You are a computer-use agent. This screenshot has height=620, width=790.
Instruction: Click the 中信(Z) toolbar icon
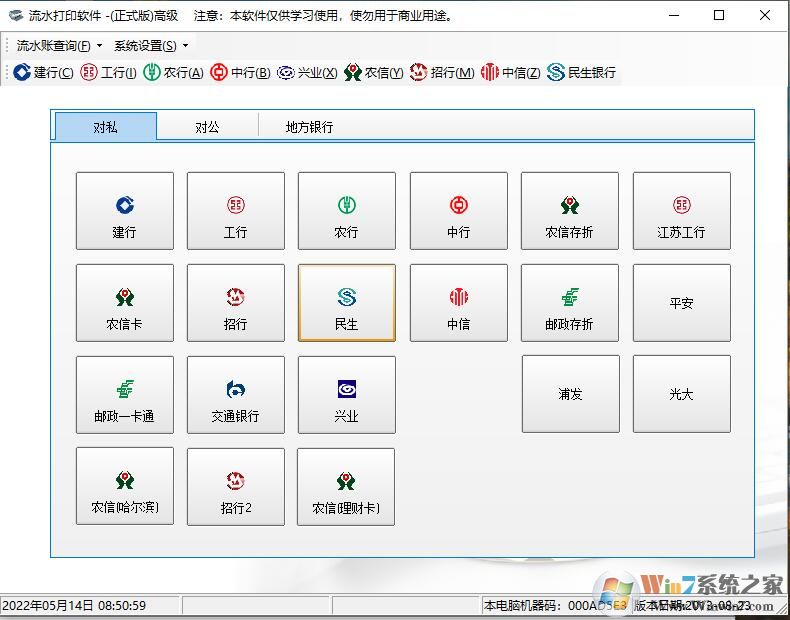[x=510, y=73]
